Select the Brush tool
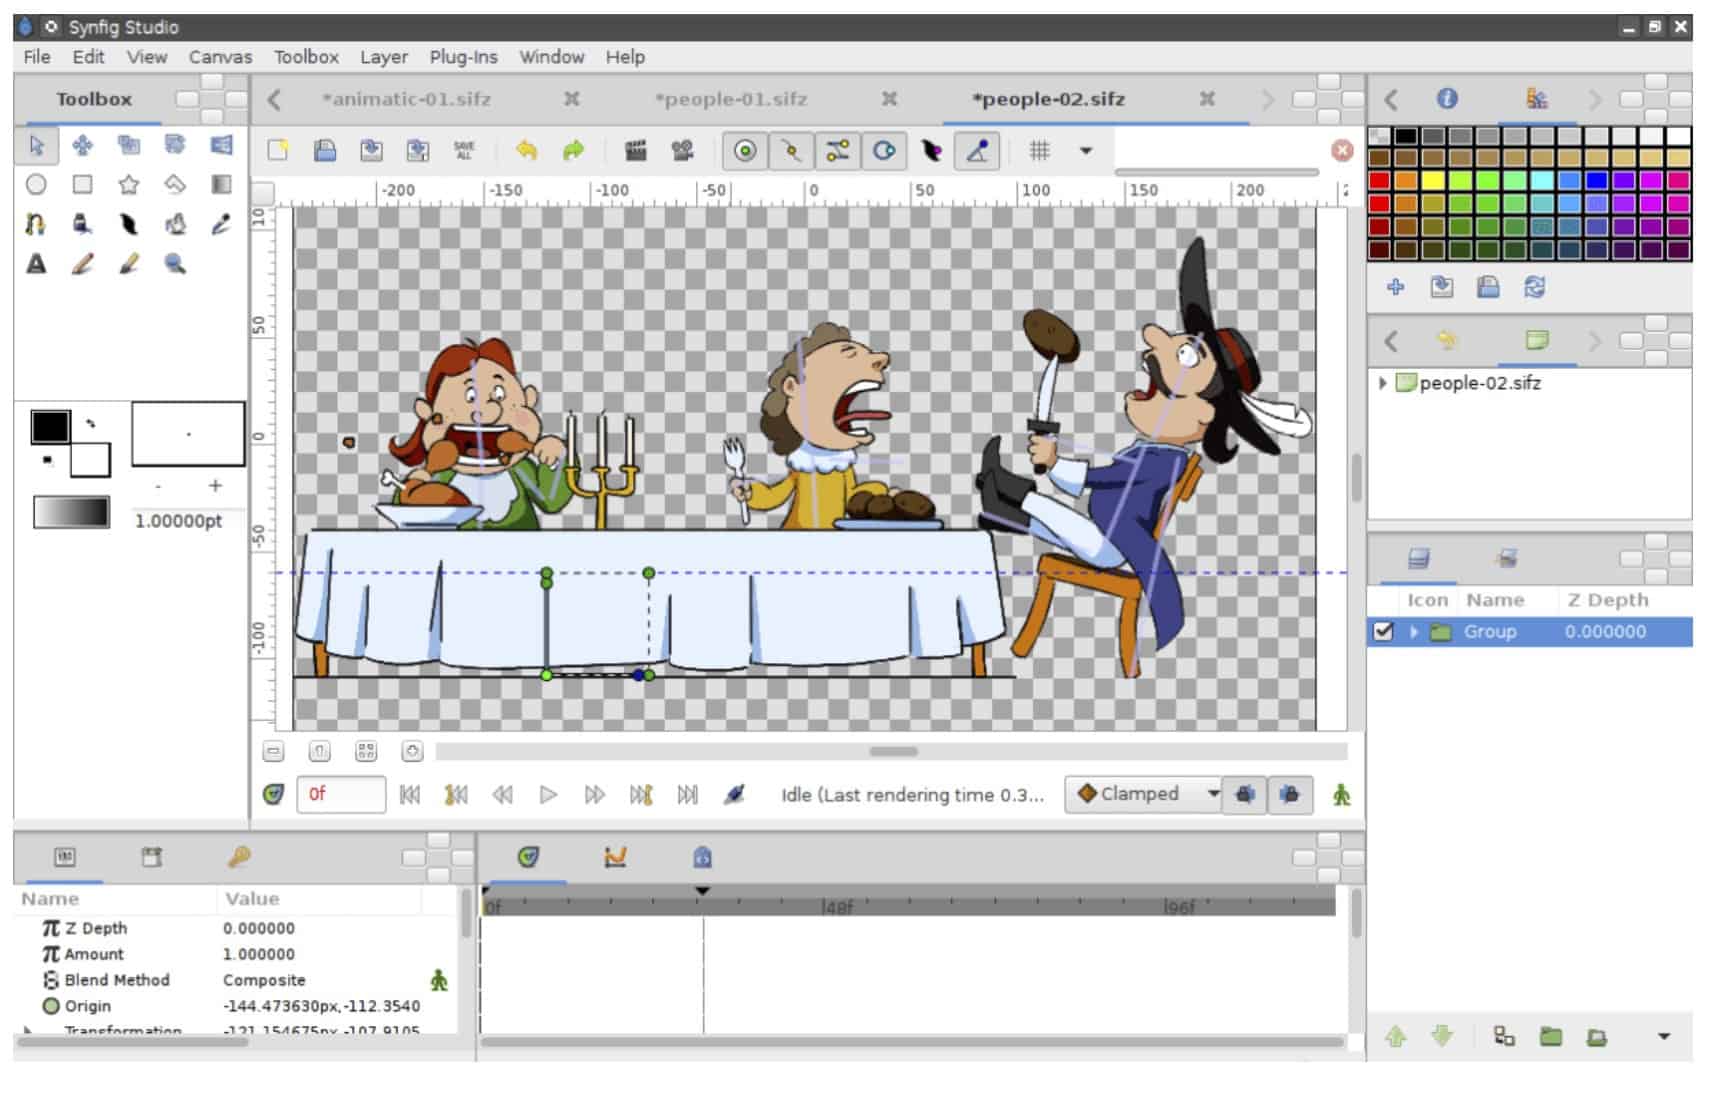Viewport: 1710px width, 1094px height. (x=128, y=264)
